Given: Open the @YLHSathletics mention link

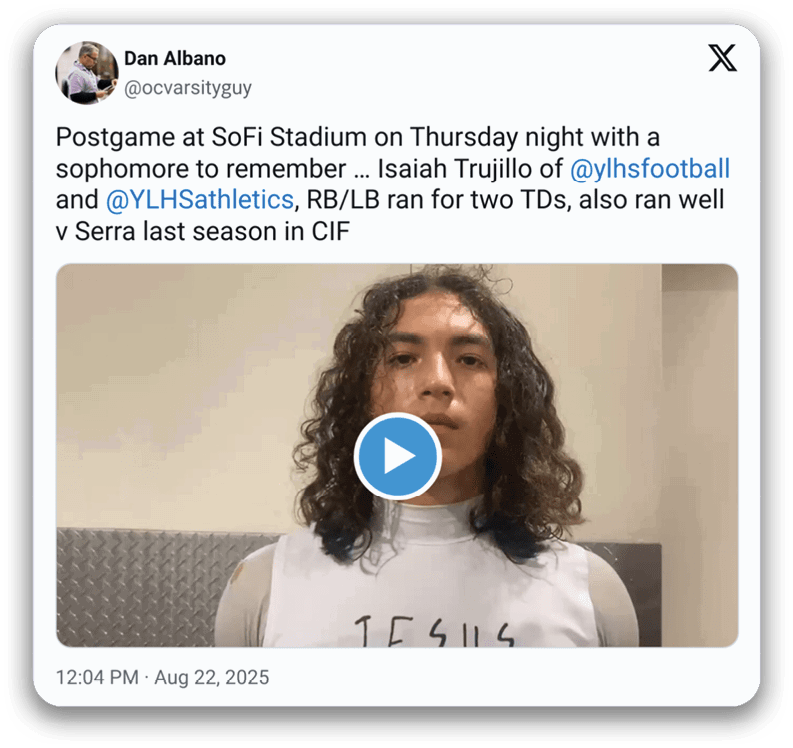Looking at the screenshot, I should (200, 200).
